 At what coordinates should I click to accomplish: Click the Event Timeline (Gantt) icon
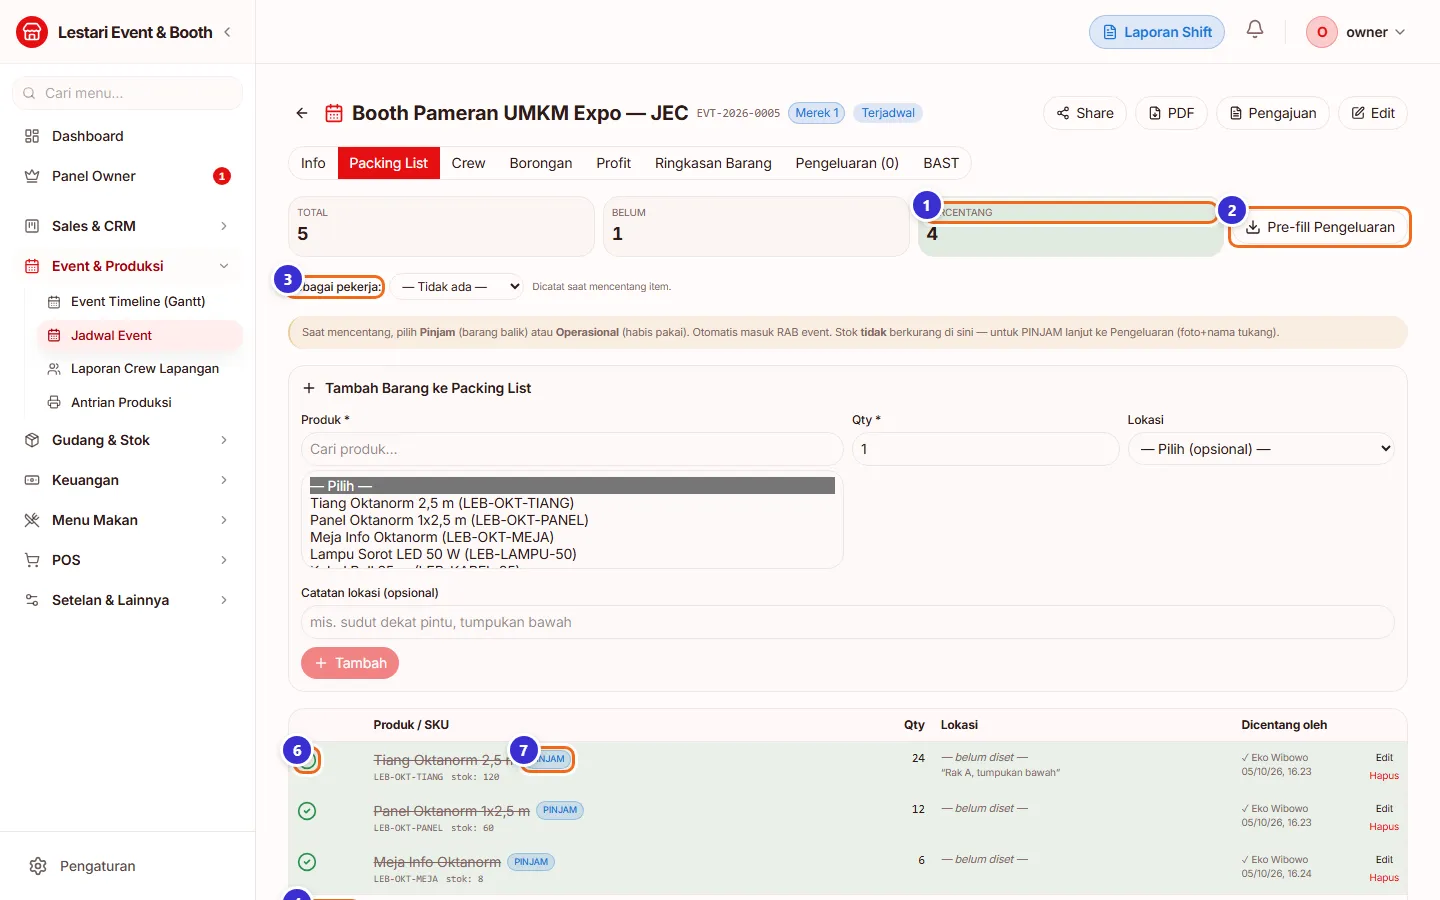[x=54, y=301]
